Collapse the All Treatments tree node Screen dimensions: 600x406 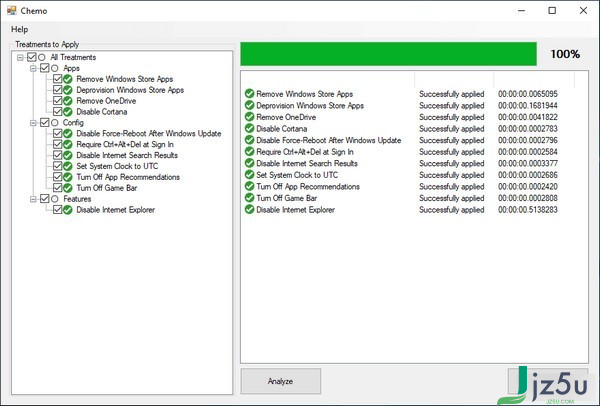(x=20, y=58)
